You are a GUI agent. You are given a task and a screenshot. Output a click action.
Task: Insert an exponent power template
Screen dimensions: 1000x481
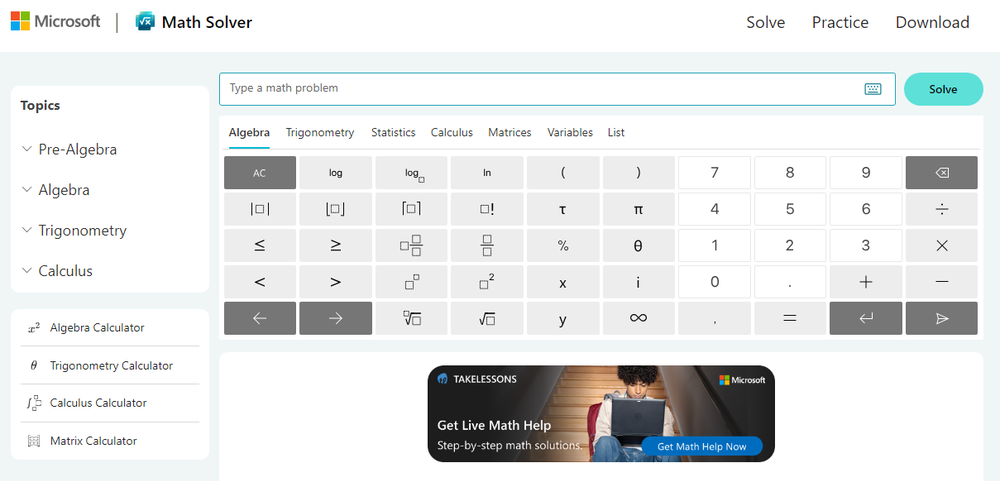pos(411,282)
